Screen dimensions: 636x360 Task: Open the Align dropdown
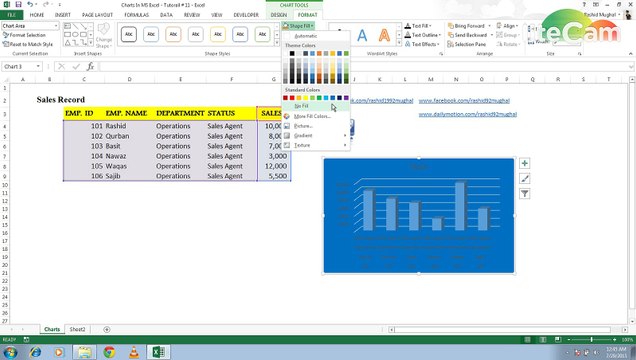coord(507,26)
